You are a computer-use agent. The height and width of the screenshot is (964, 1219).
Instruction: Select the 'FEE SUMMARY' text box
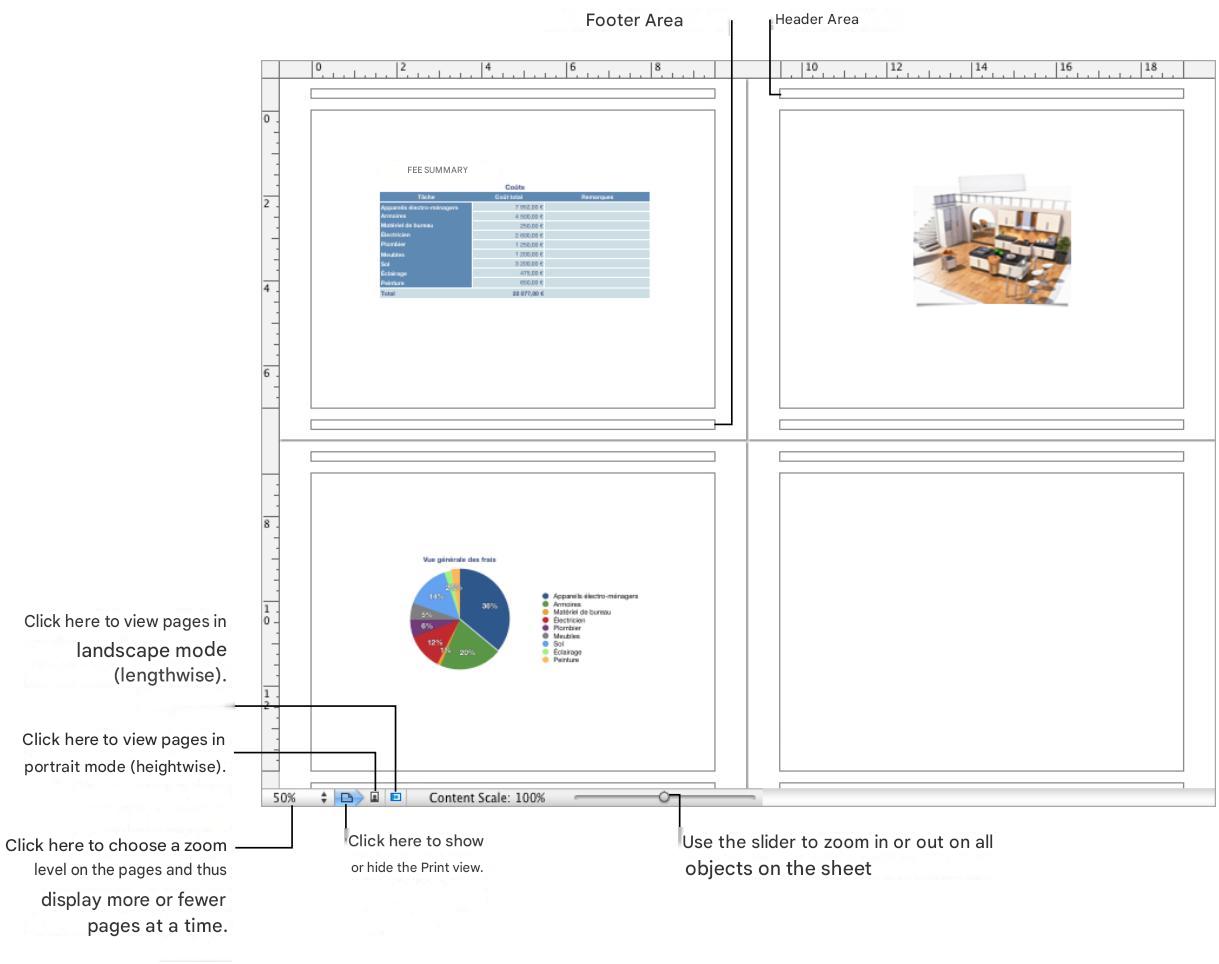click(x=437, y=170)
